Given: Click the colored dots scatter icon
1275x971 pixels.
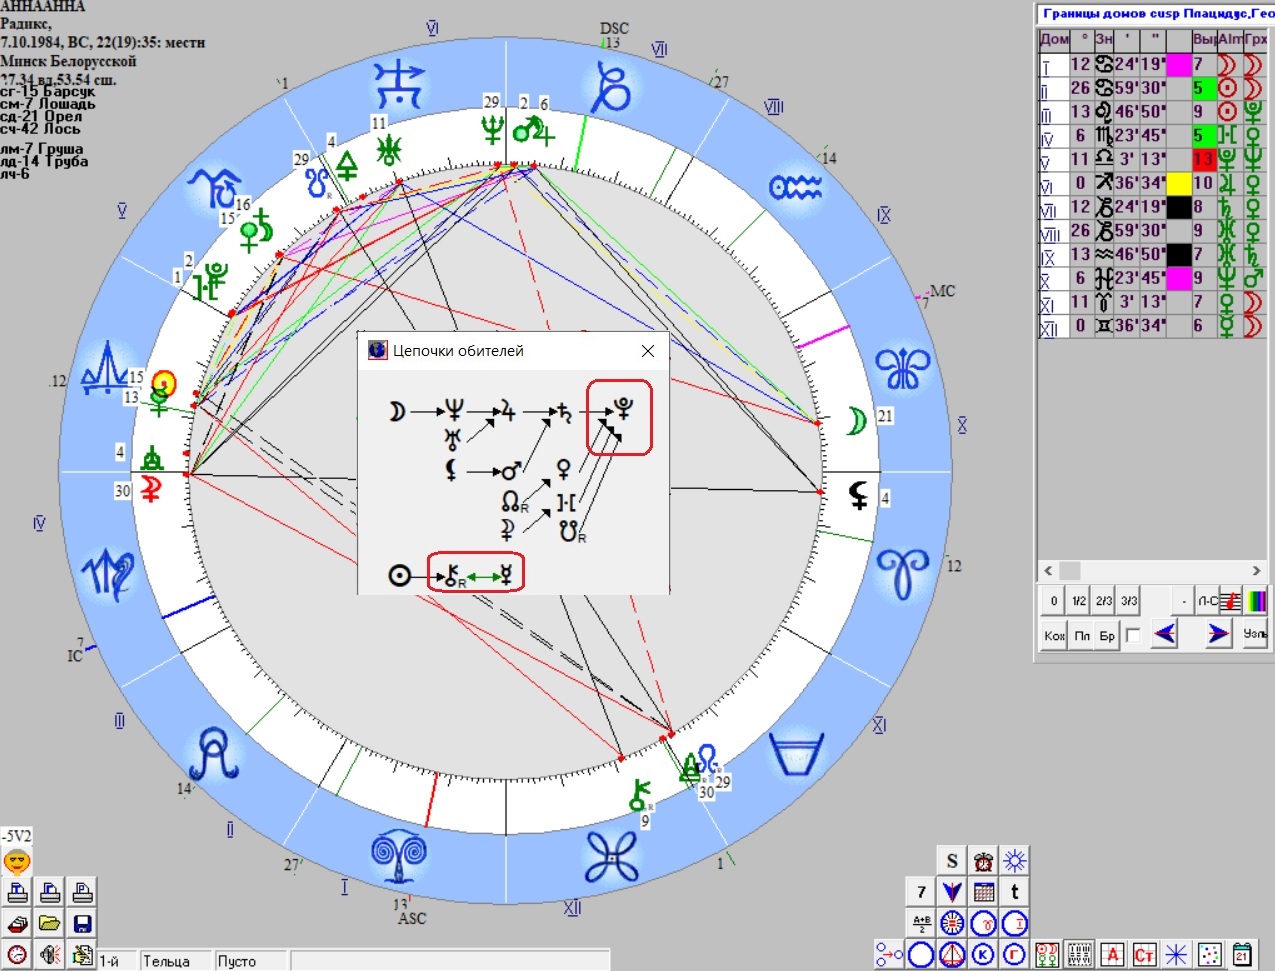Looking at the screenshot, I should tap(1210, 954).
